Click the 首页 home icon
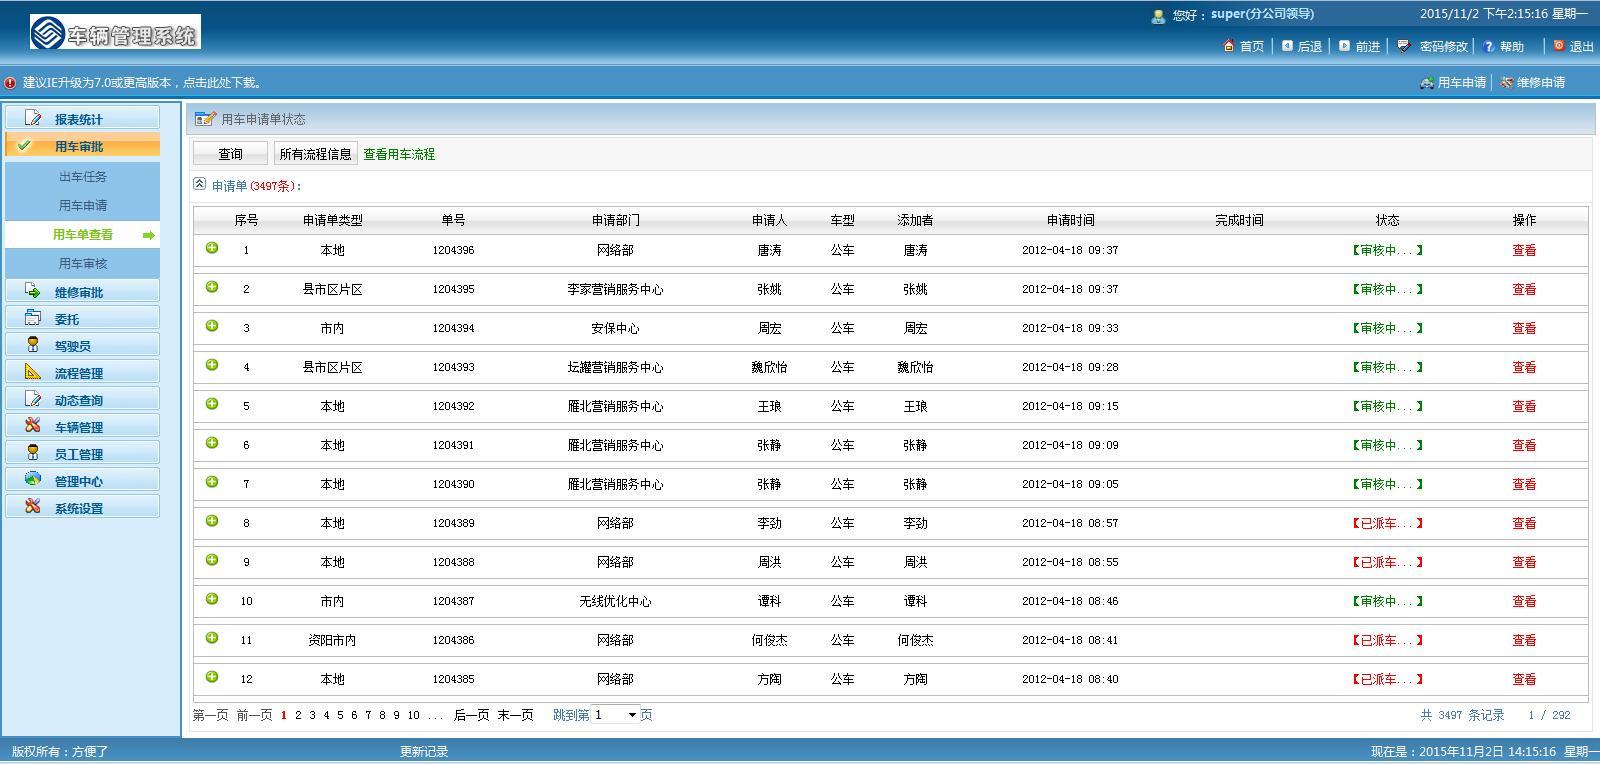Image resolution: width=1600 pixels, height=764 pixels. pos(1229,46)
